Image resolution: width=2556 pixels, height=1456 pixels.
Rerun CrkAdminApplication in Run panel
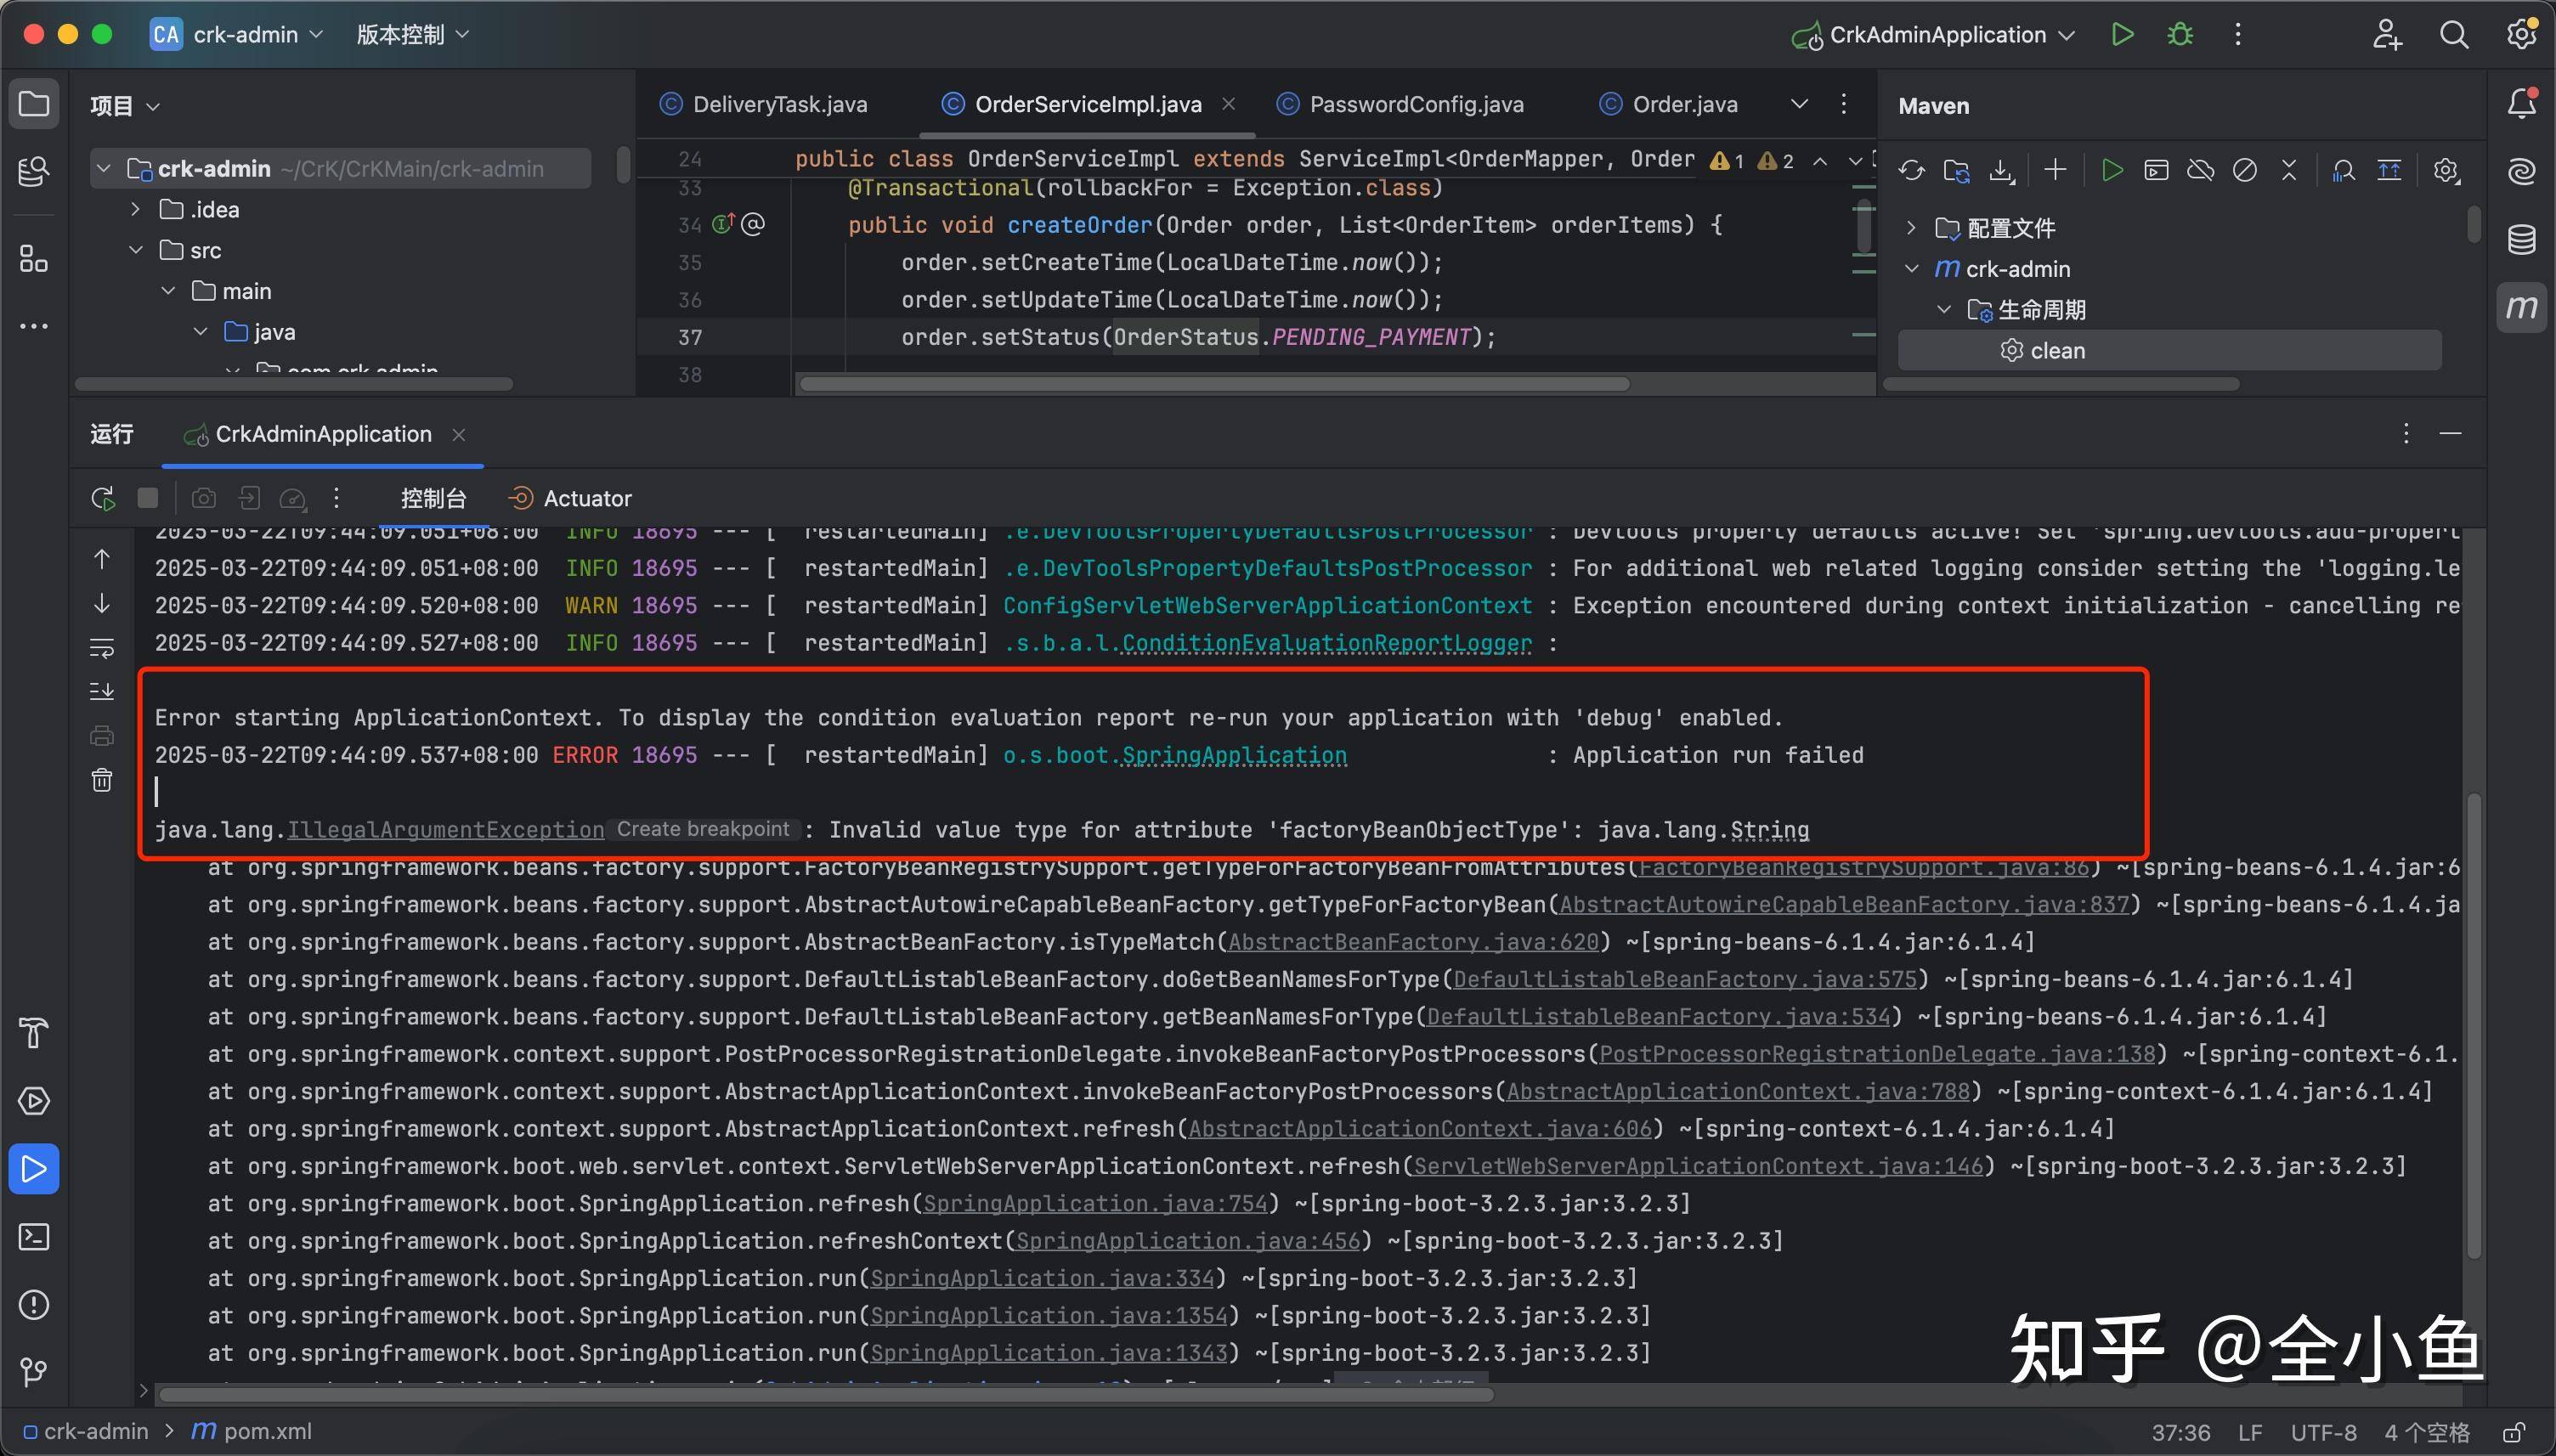[x=102, y=498]
